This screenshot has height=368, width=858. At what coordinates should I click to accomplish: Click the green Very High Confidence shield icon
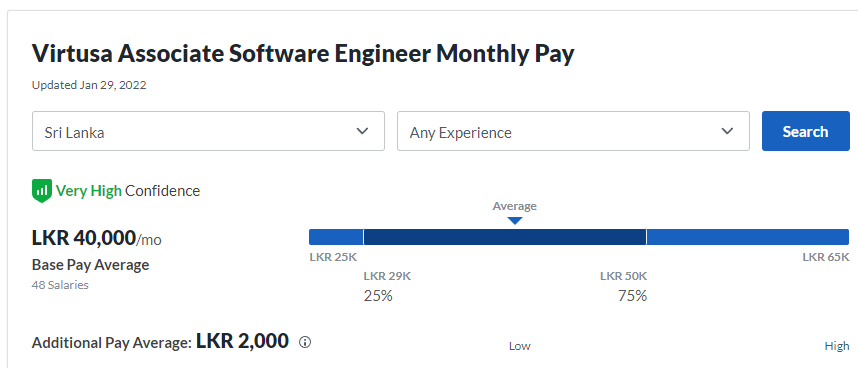point(42,191)
